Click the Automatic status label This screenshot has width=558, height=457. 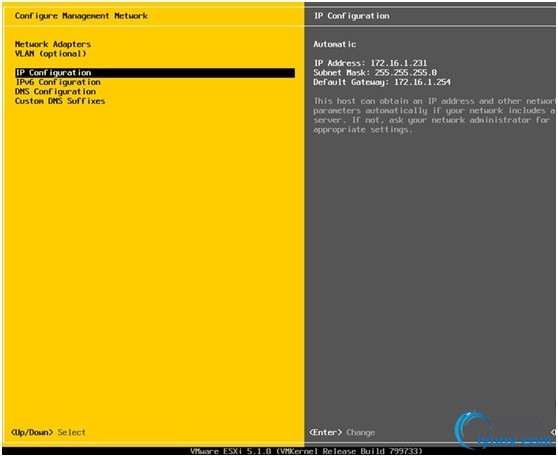click(x=335, y=44)
